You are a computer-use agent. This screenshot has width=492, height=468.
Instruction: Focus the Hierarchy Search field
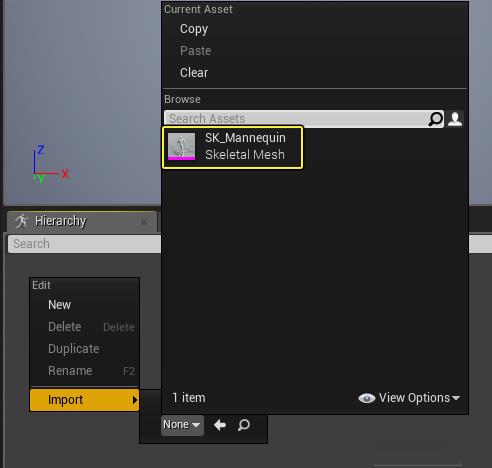(x=85, y=244)
